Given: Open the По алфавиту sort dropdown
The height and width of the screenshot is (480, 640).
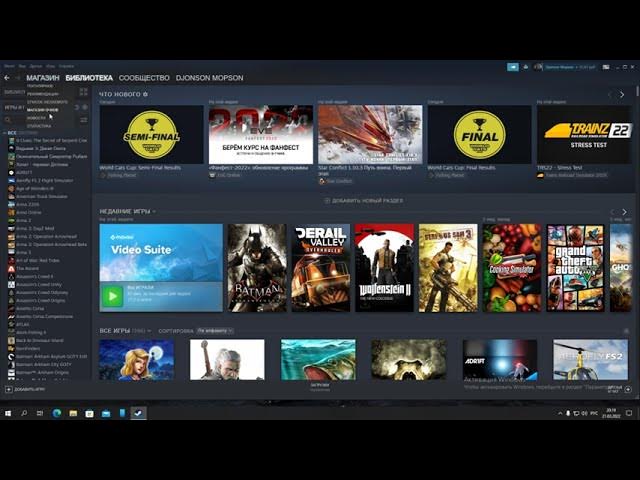Looking at the screenshot, I should tap(215, 331).
